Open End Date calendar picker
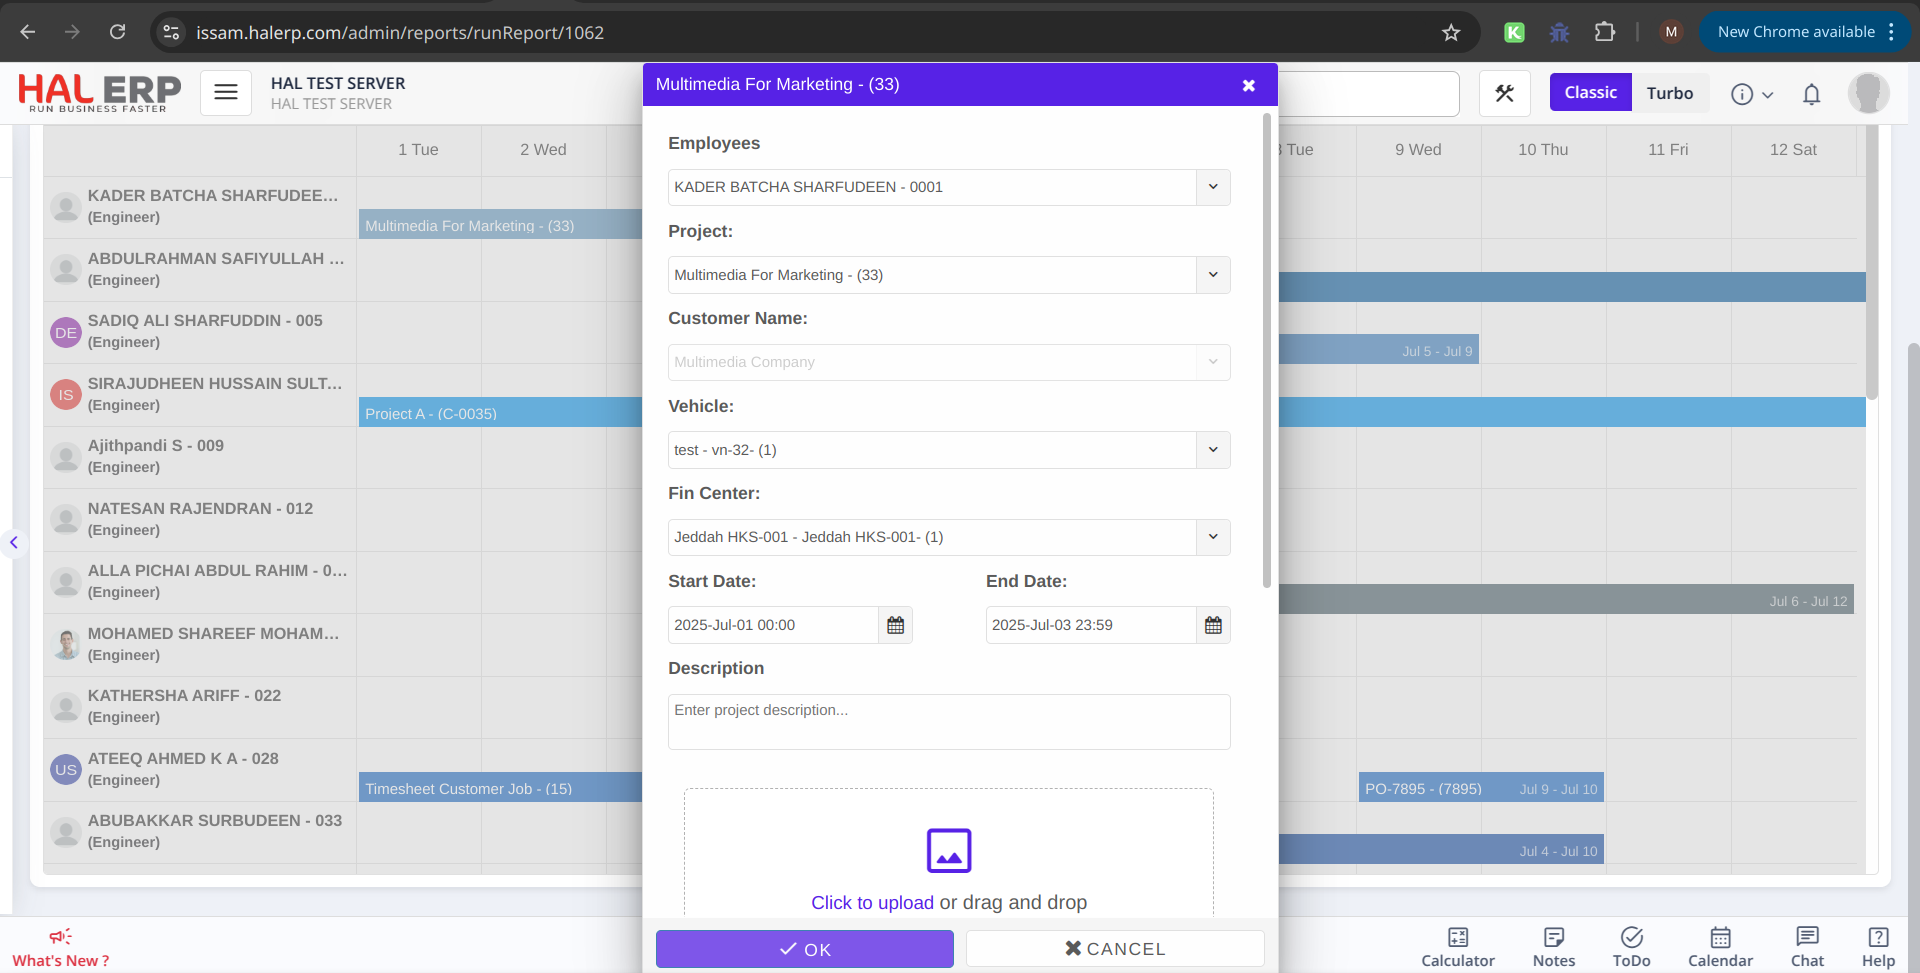Viewport: 1920px width, 973px height. pyautogui.click(x=1213, y=625)
